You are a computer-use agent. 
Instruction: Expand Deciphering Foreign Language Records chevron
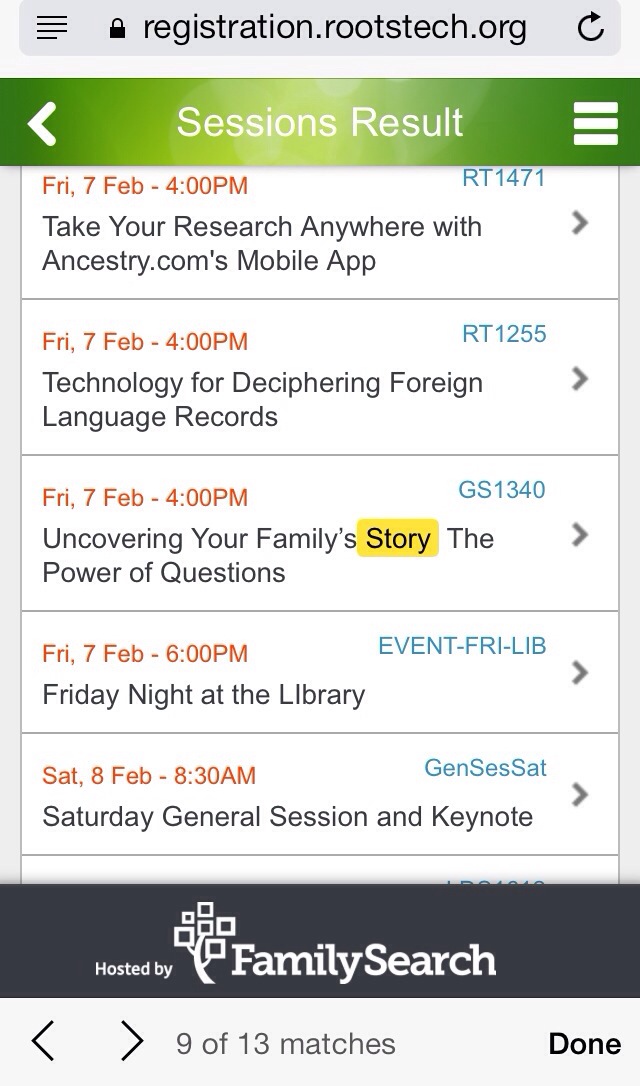[580, 379]
